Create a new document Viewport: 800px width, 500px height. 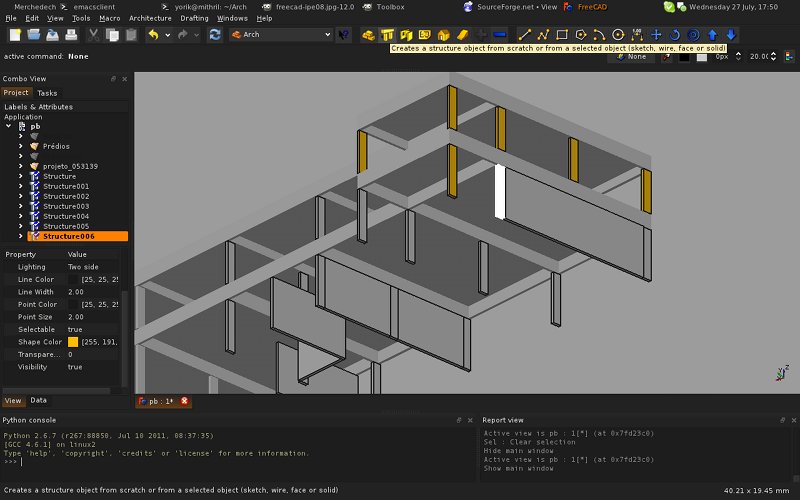click(x=15, y=35)
